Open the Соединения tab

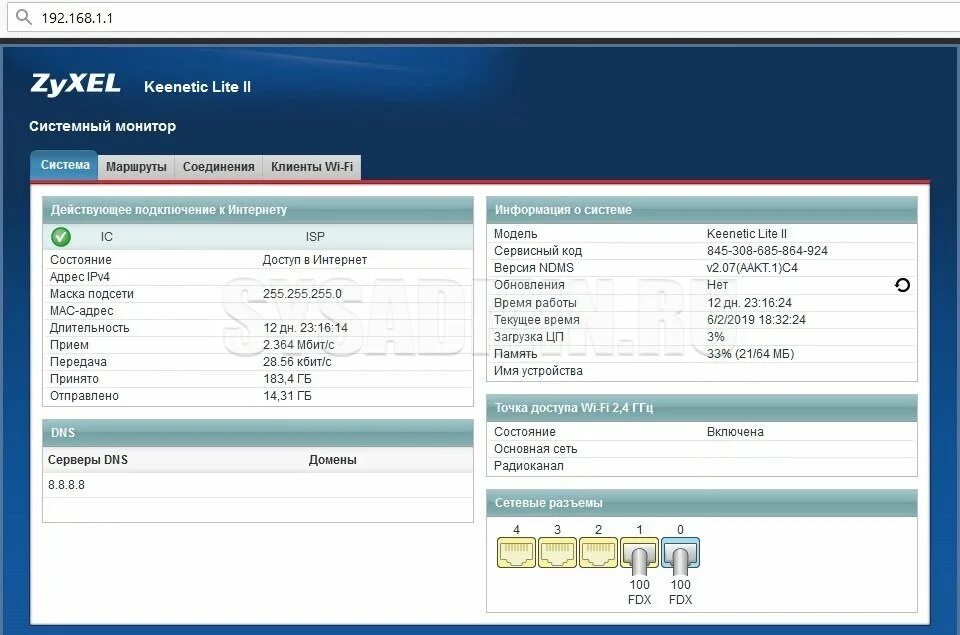218,166
